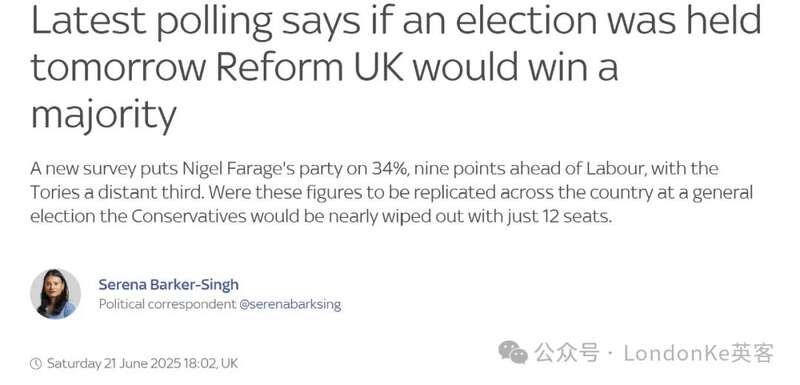
Task: Open the @serenabarksing handle link
Action: coord(290,305)
